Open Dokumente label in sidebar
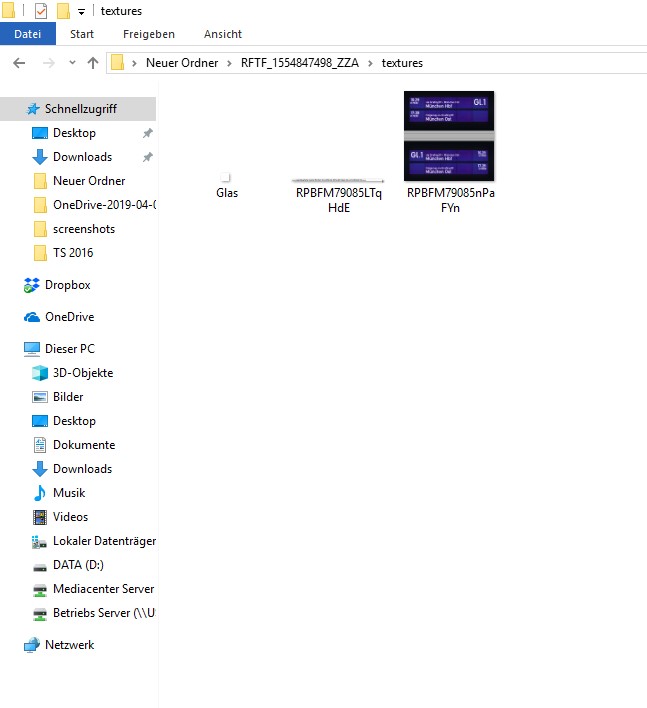 tap(84, 444)
